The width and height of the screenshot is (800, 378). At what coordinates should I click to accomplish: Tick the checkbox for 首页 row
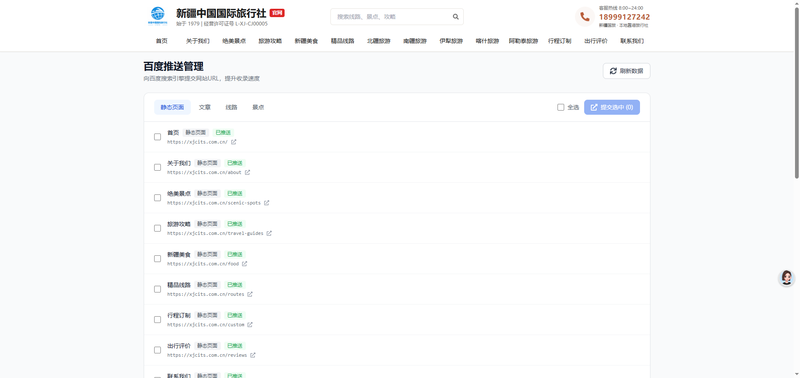click(158, 137)
